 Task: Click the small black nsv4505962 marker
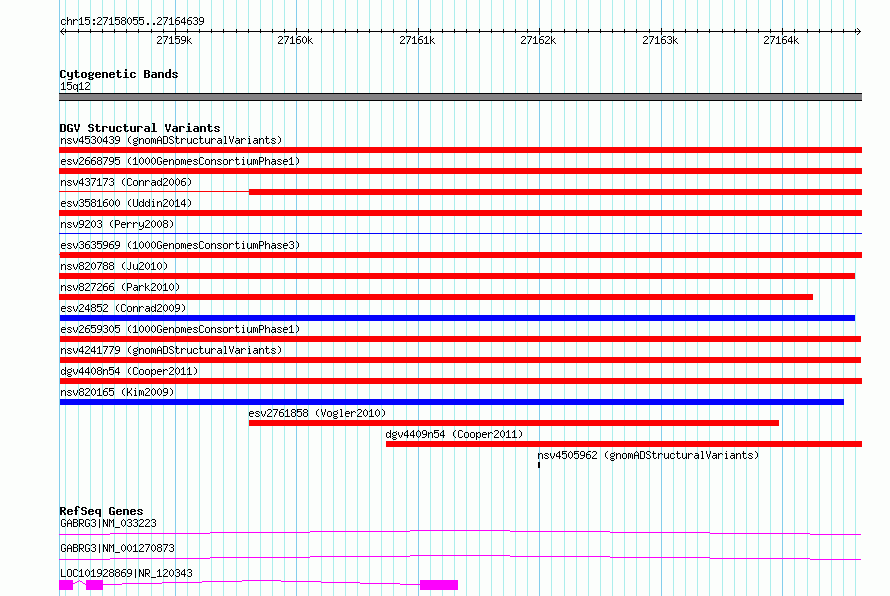pyautogui.click(x=539, y=465)
